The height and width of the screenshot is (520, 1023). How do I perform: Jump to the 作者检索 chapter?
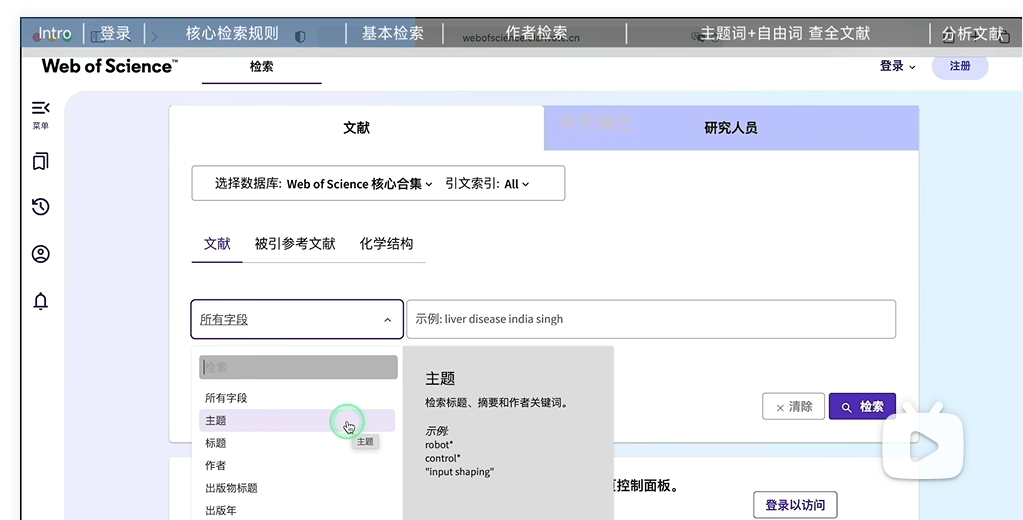536,33
